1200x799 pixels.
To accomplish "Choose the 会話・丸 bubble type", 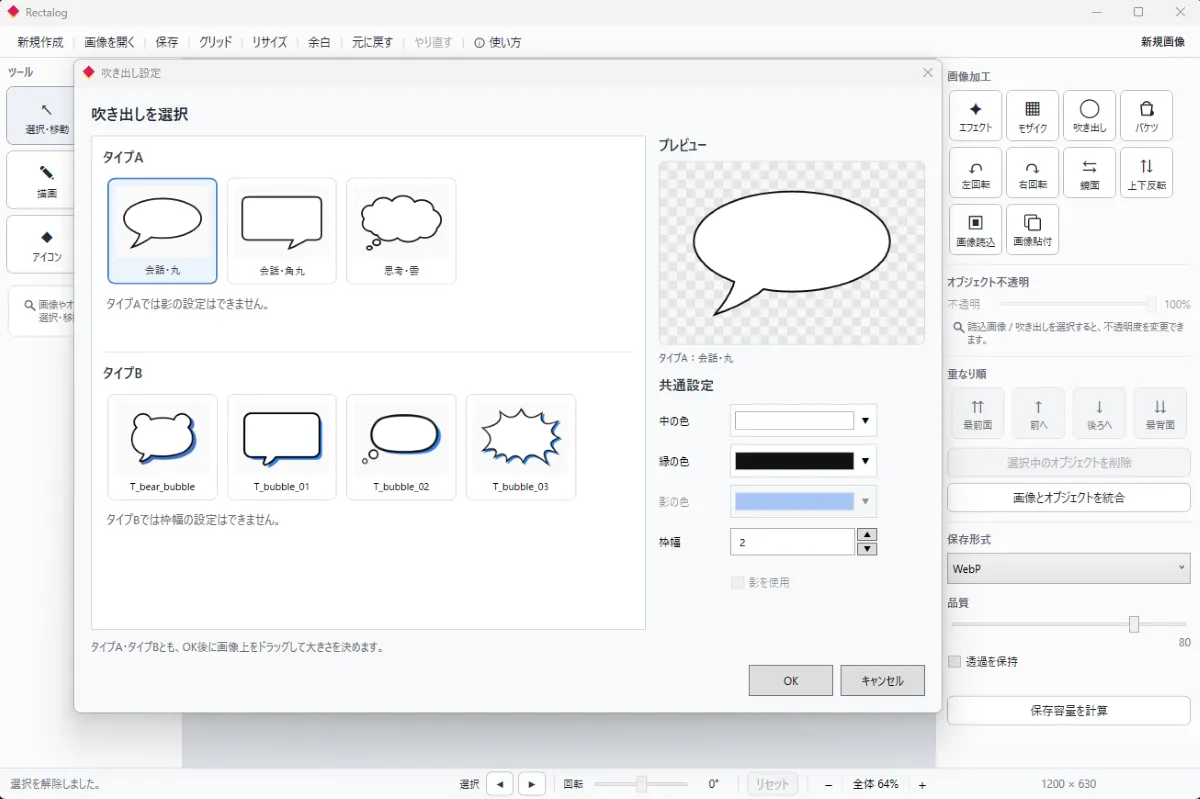I will tap(162, 231).
